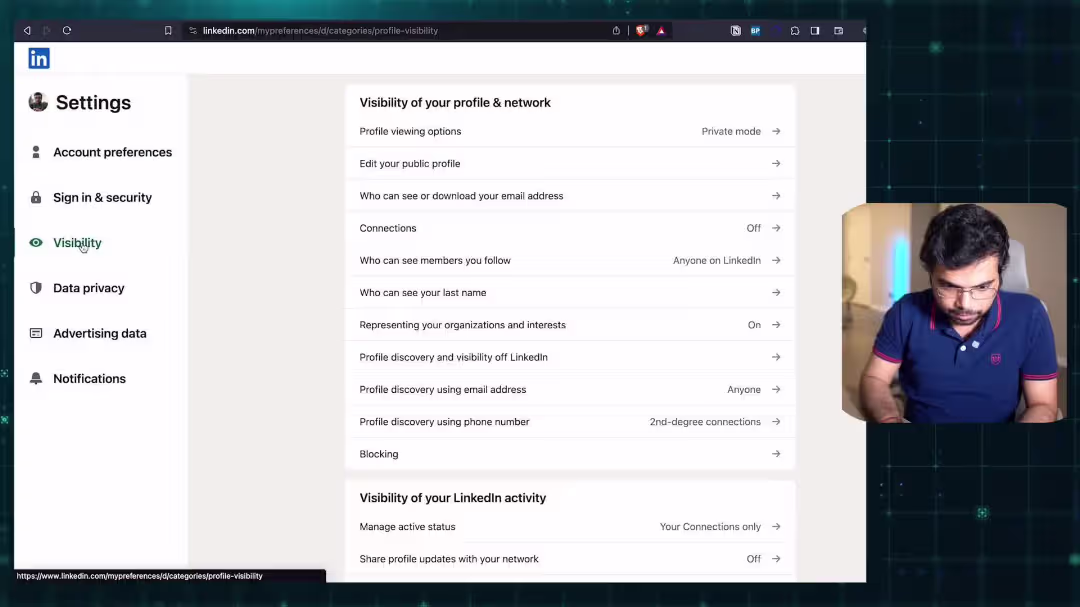This screenshot has width=1080, height=607.
Task: Open the Advertising data section
Action: click(x=88, y=333)
